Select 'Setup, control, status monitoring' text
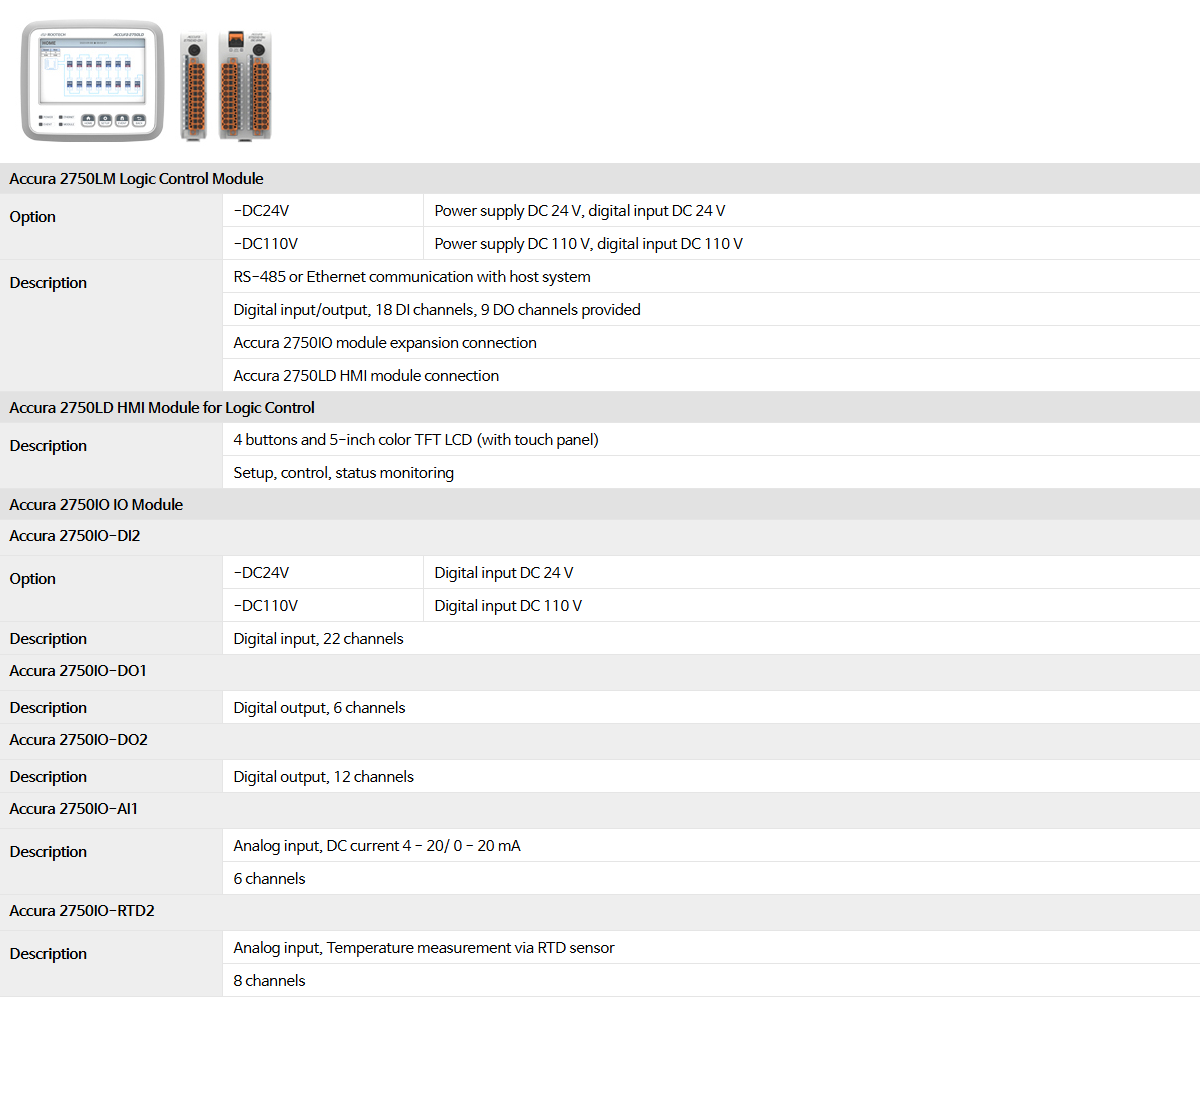1200x1101 pixels. click(344, 473)
